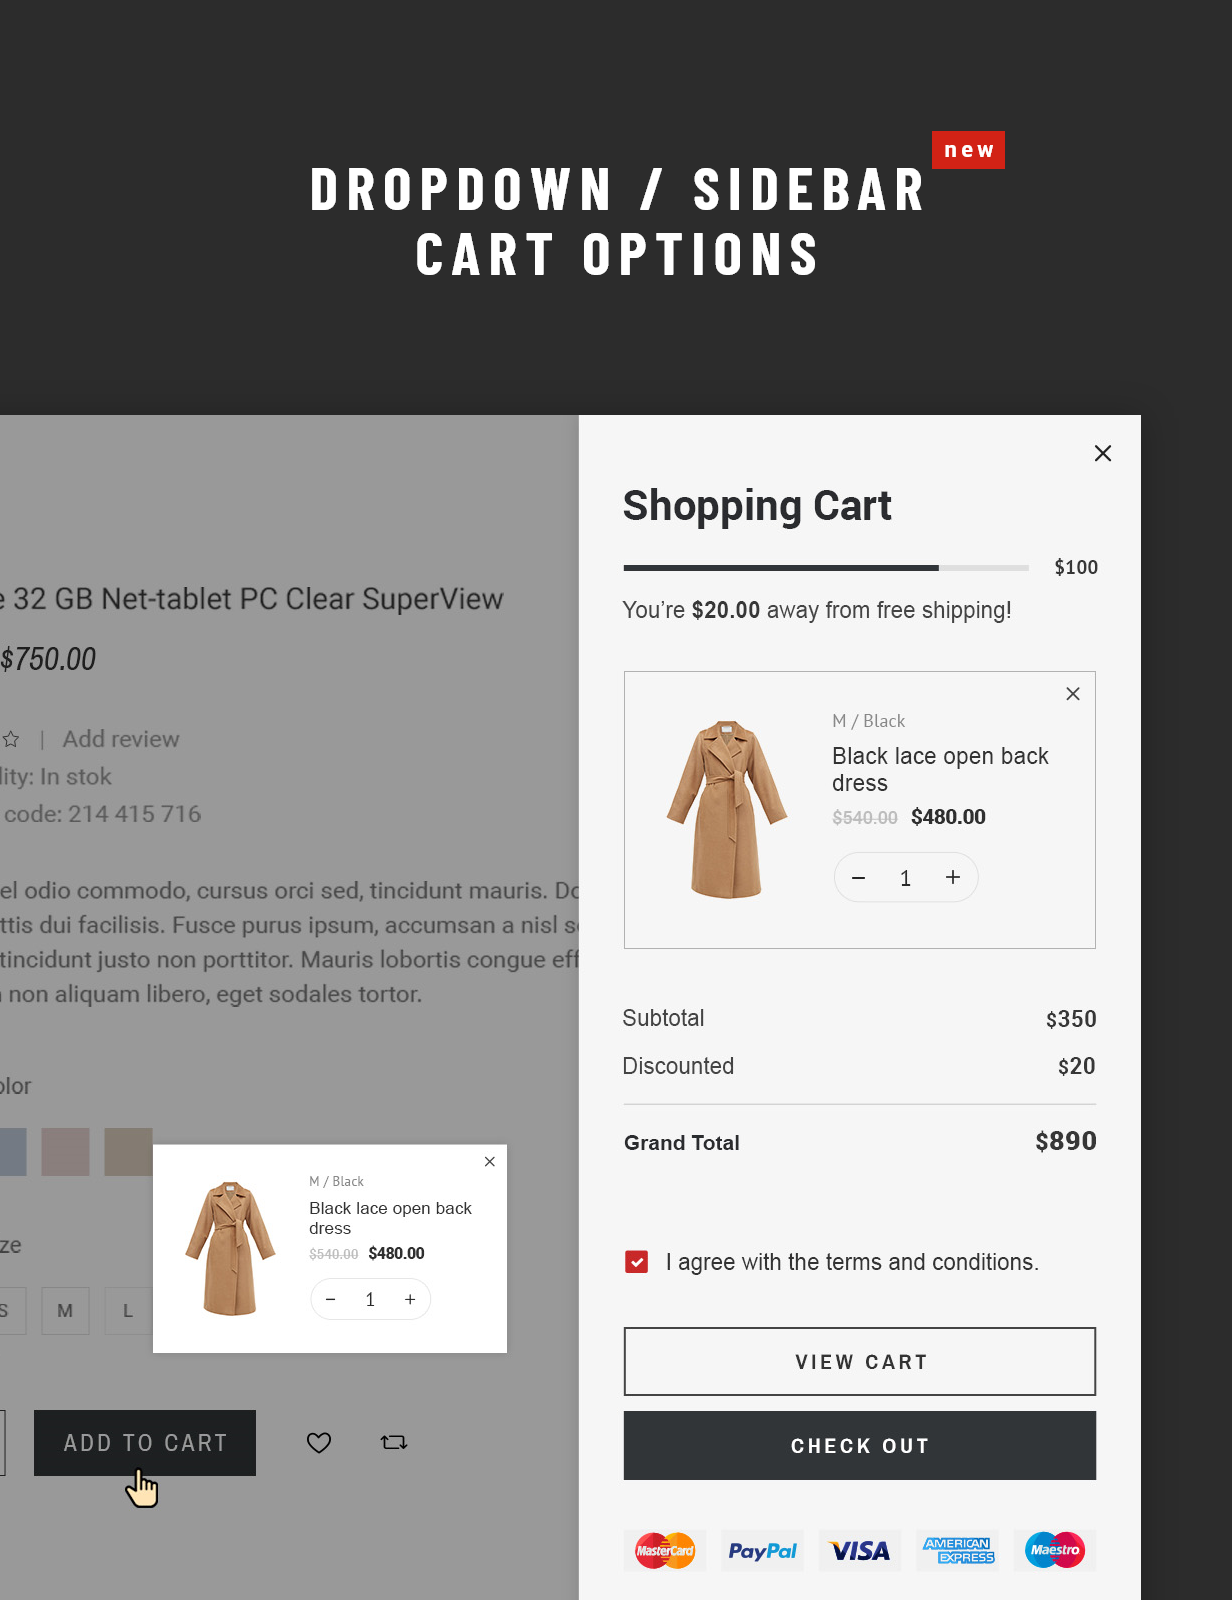Click the View Cart button

[x=859, y=1361]
